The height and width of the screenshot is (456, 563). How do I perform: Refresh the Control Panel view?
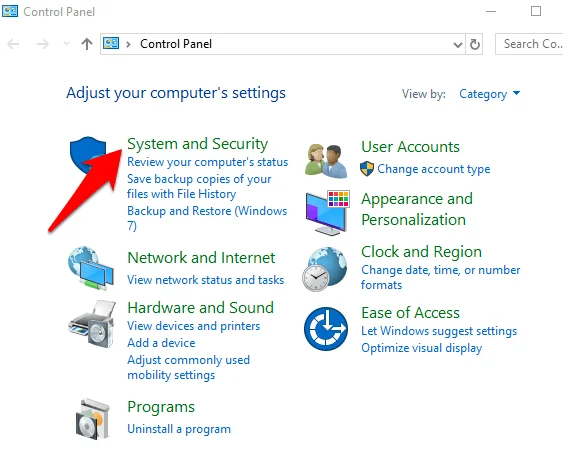tap(475, 44)
